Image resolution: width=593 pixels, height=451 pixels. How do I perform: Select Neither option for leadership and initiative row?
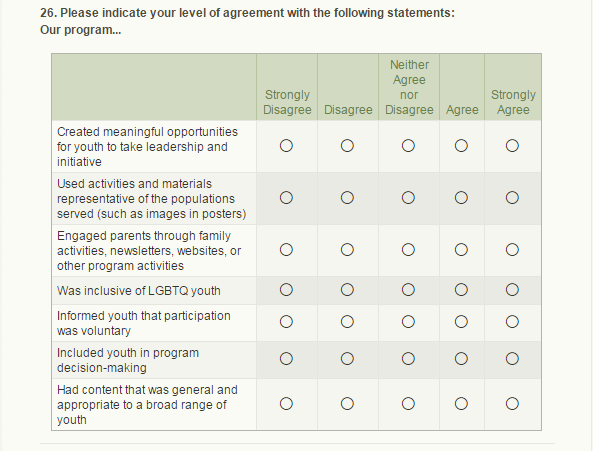click(x=408, y=146)
